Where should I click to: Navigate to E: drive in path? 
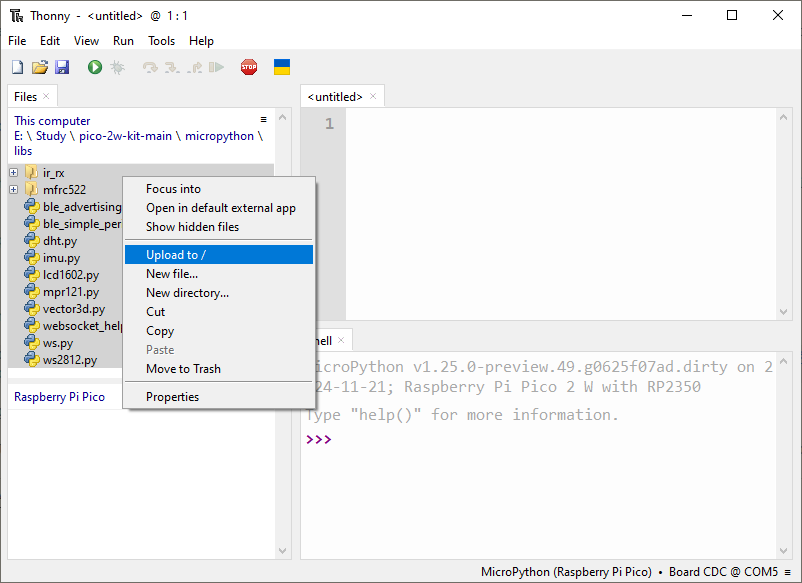[x=18, y=136]
